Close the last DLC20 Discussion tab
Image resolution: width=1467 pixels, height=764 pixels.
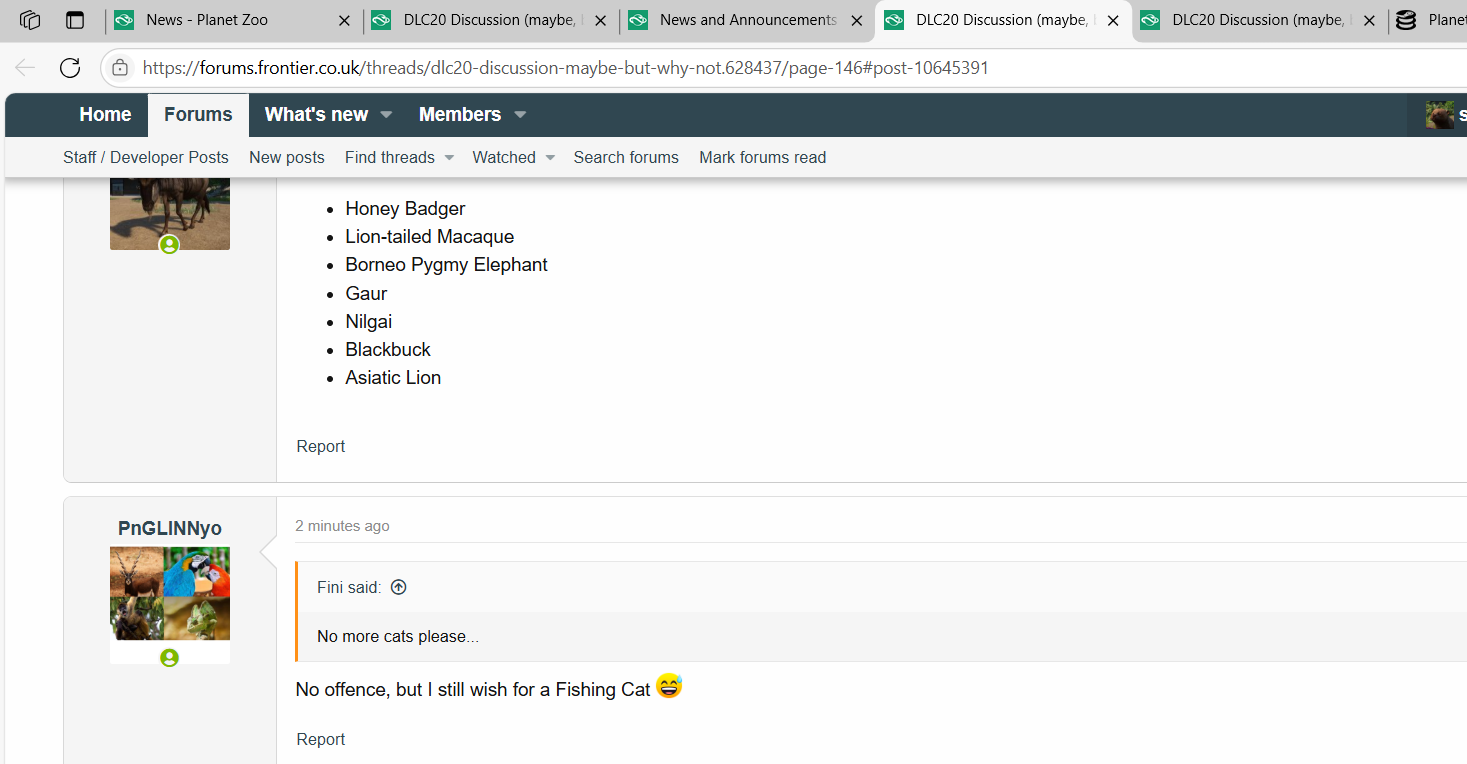(x=1369, y=20)
